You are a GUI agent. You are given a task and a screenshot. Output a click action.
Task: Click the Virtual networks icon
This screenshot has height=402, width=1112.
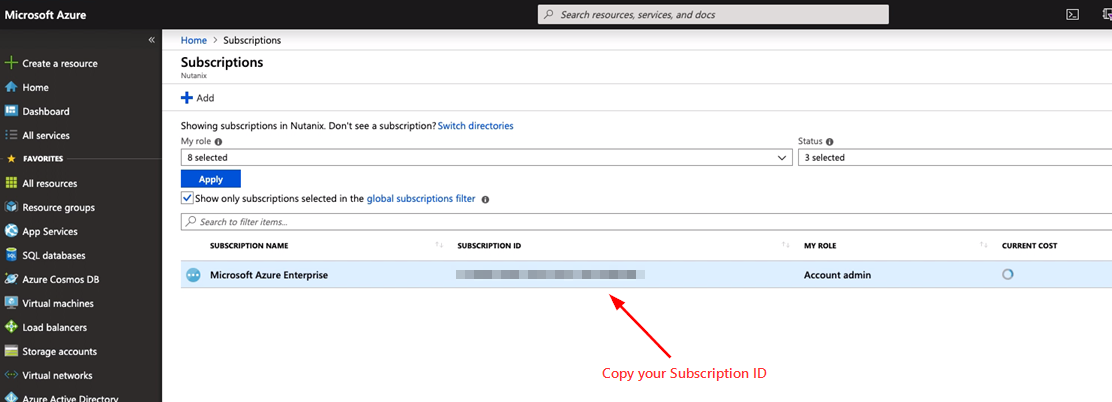tap(11, 375)
